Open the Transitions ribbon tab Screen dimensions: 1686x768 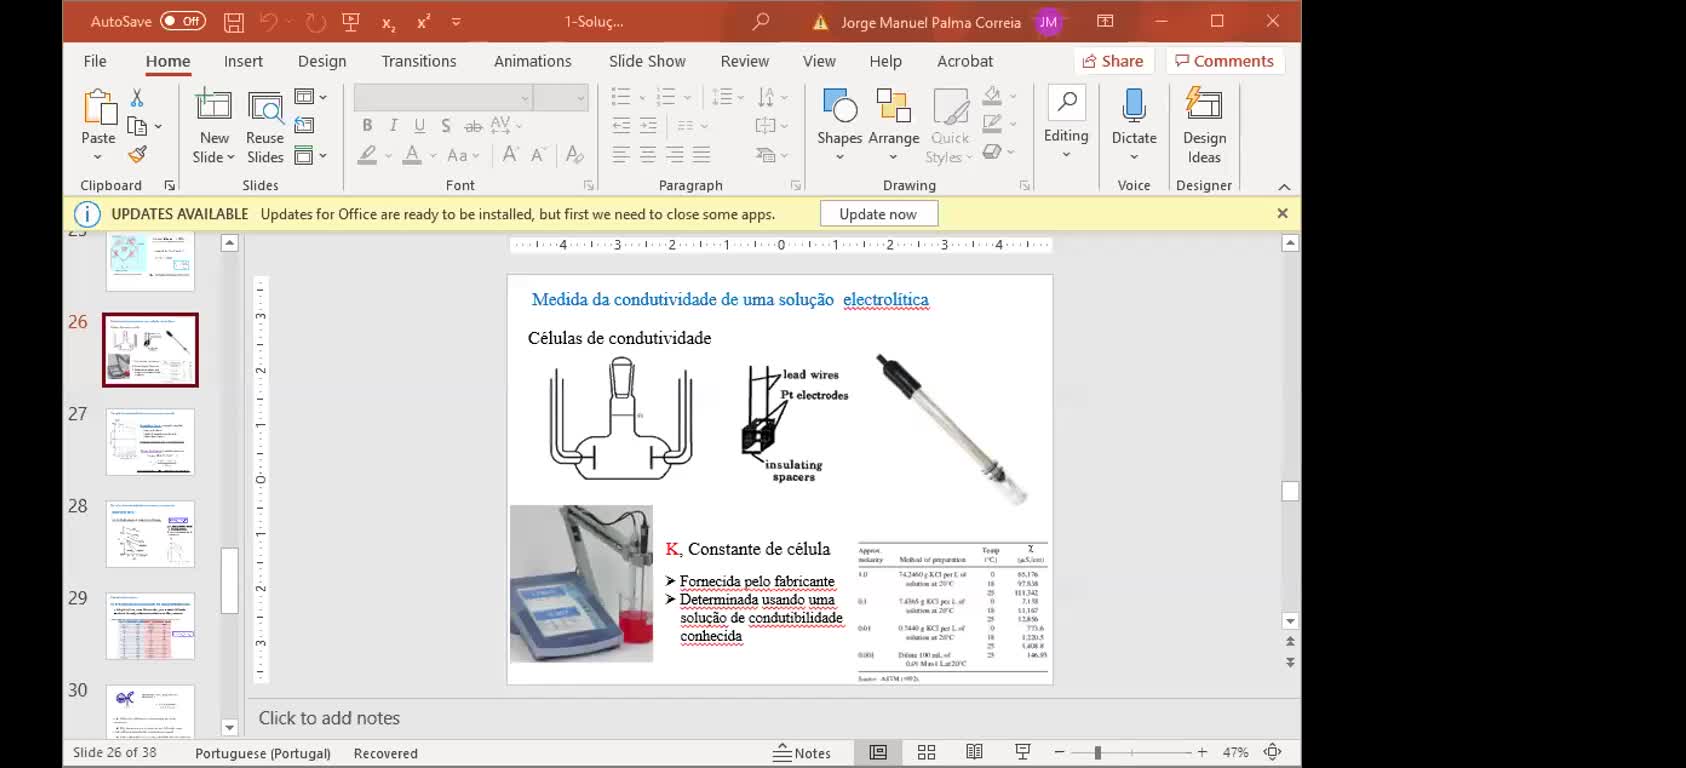418,61
